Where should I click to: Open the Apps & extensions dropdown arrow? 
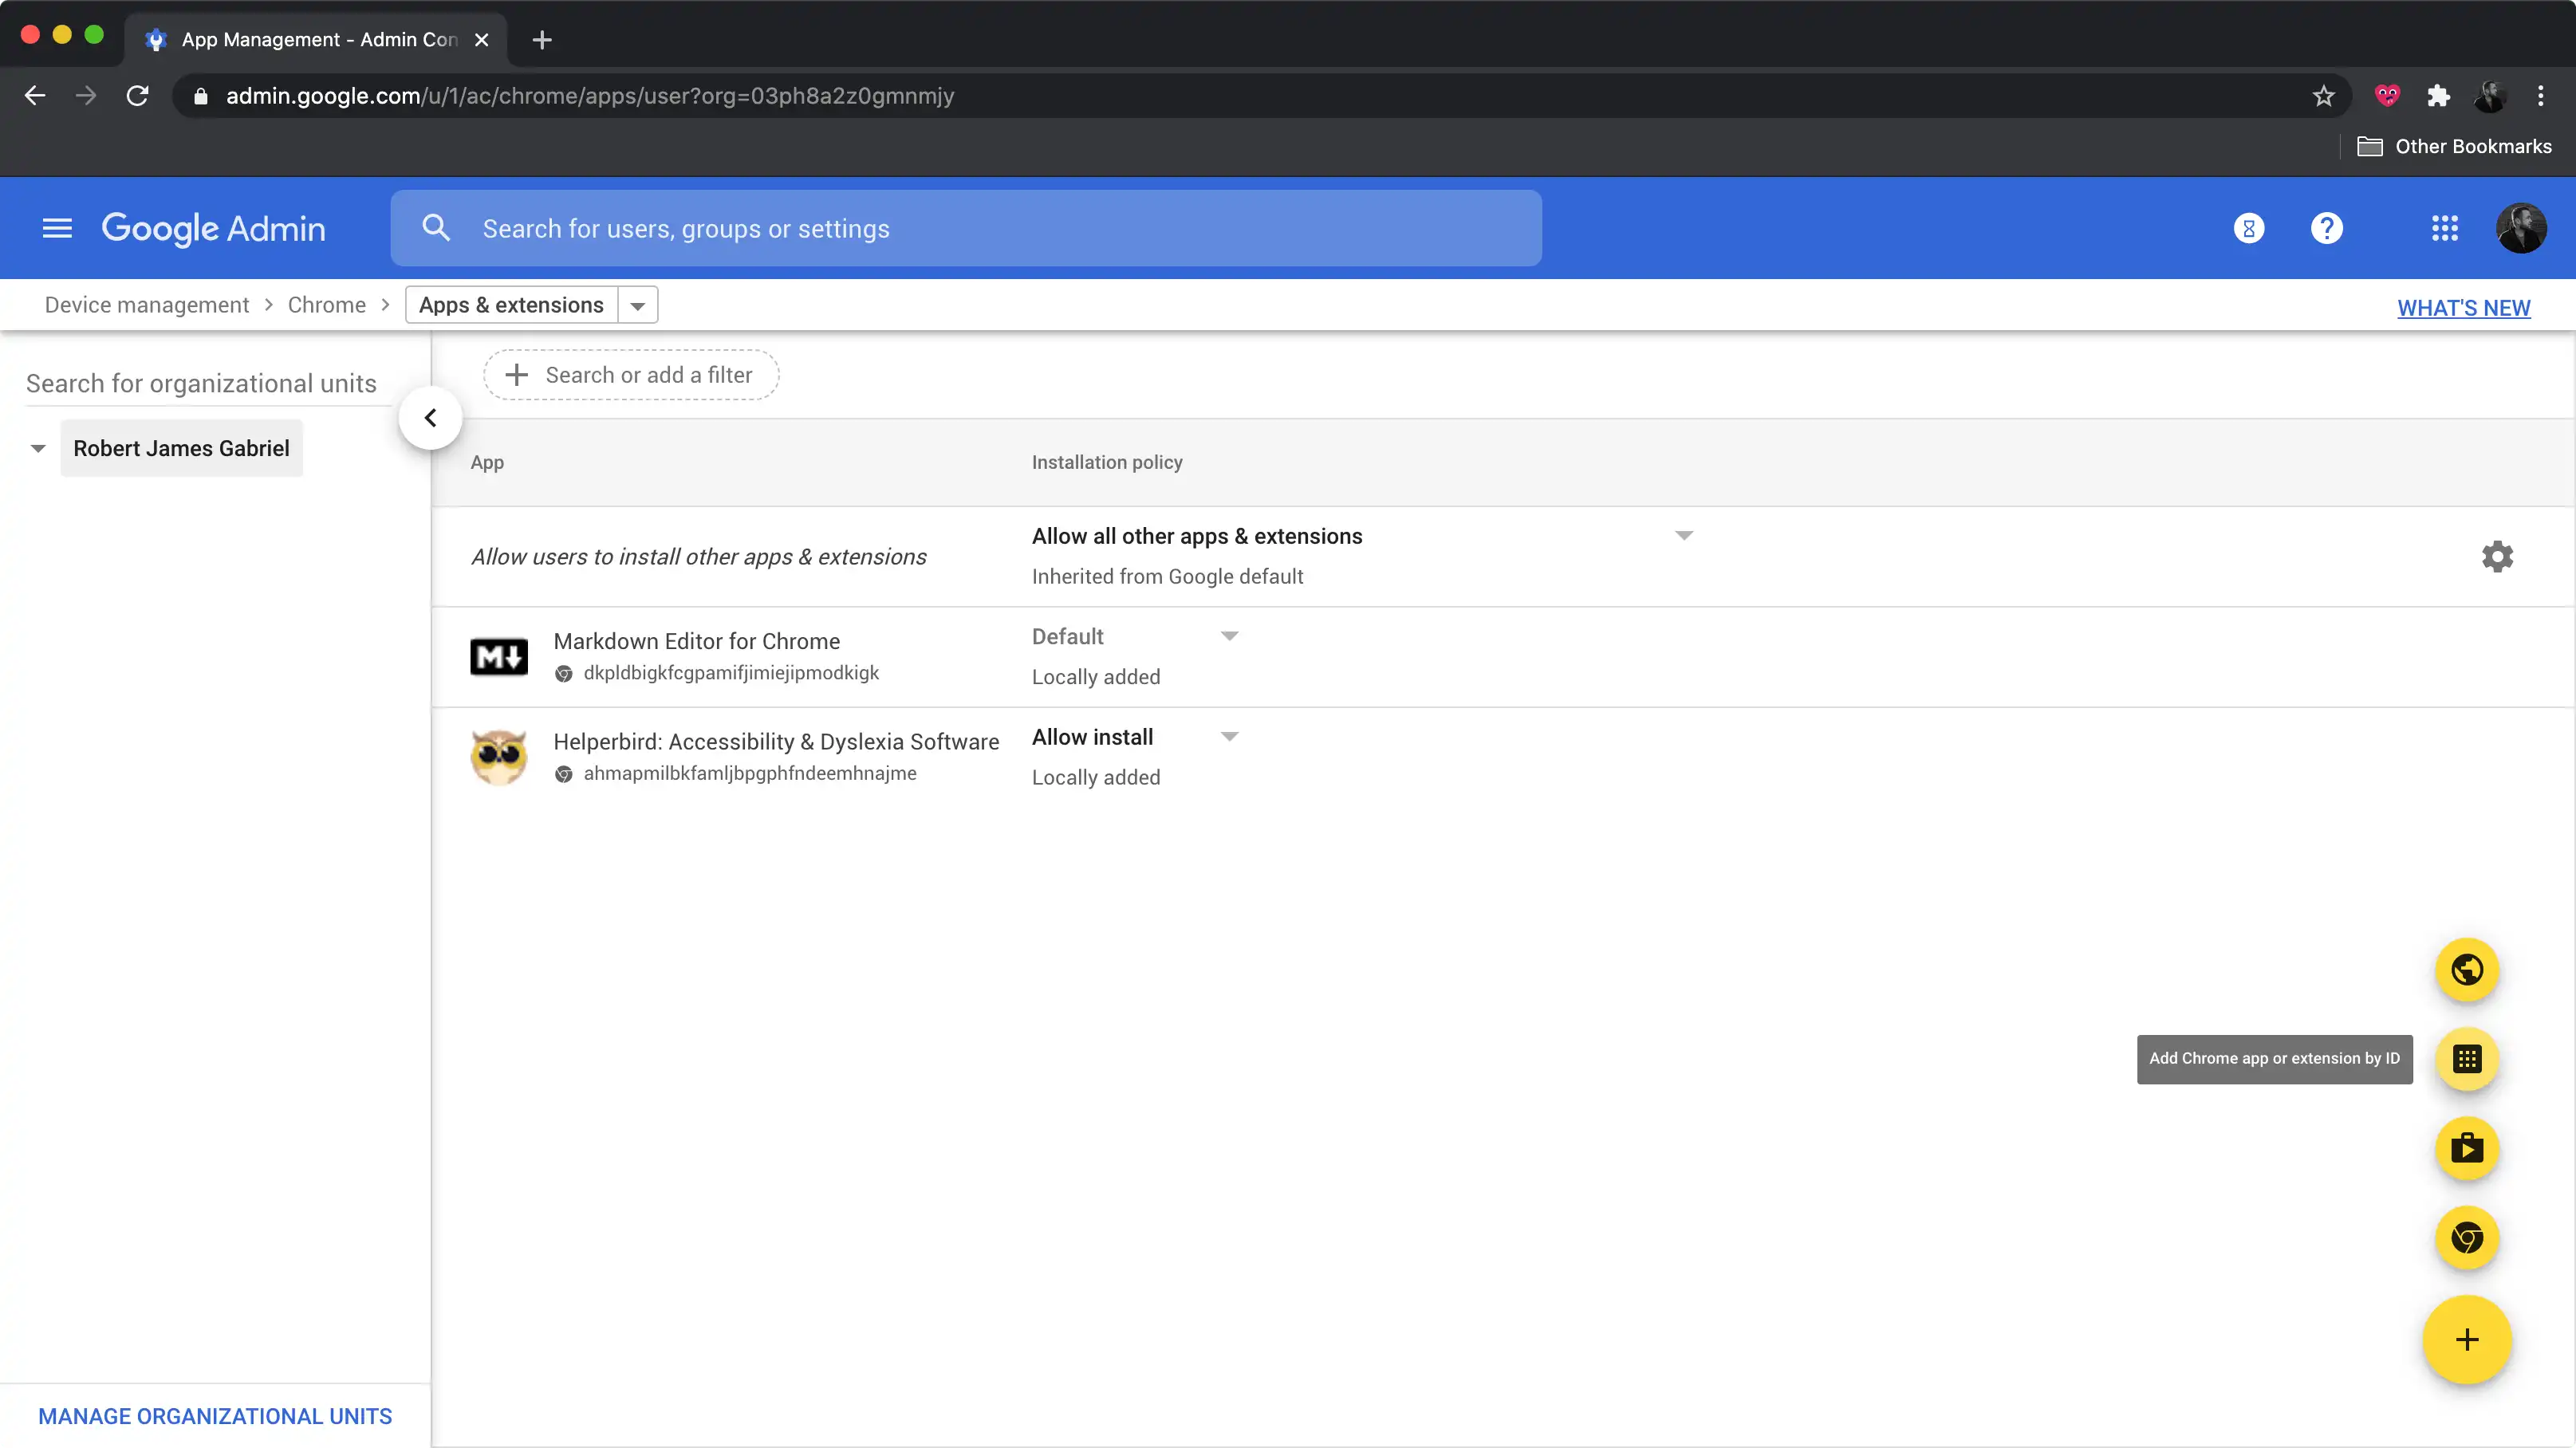point(638,305)
